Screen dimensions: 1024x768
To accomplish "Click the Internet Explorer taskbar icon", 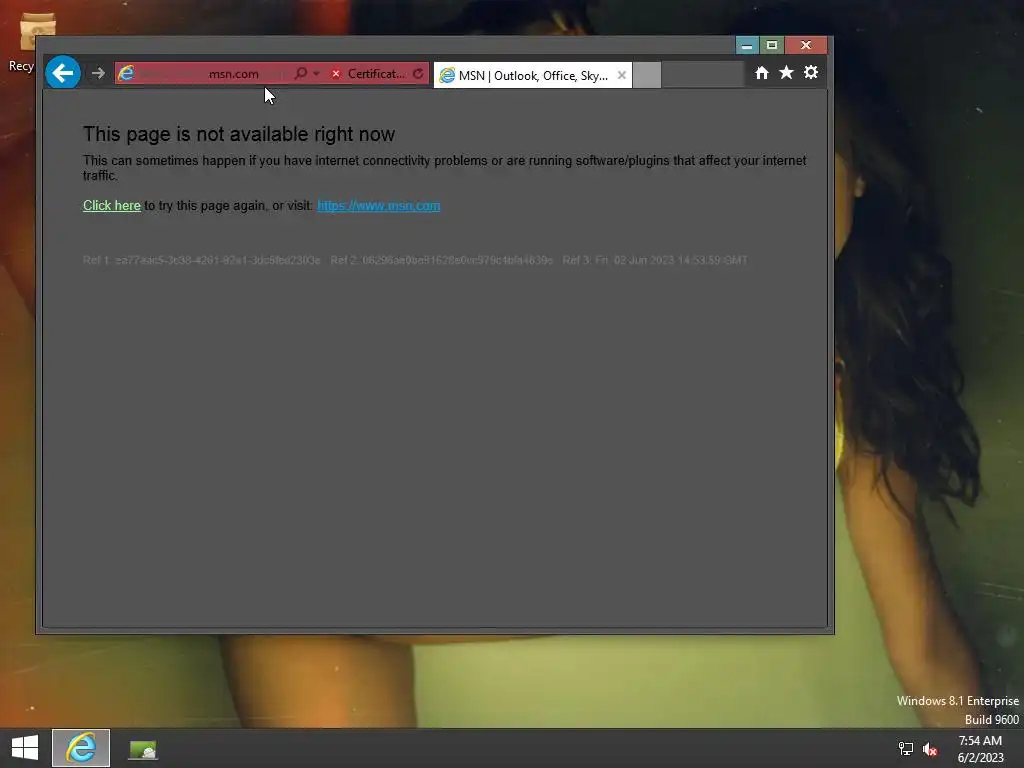I will pos(81,748).
